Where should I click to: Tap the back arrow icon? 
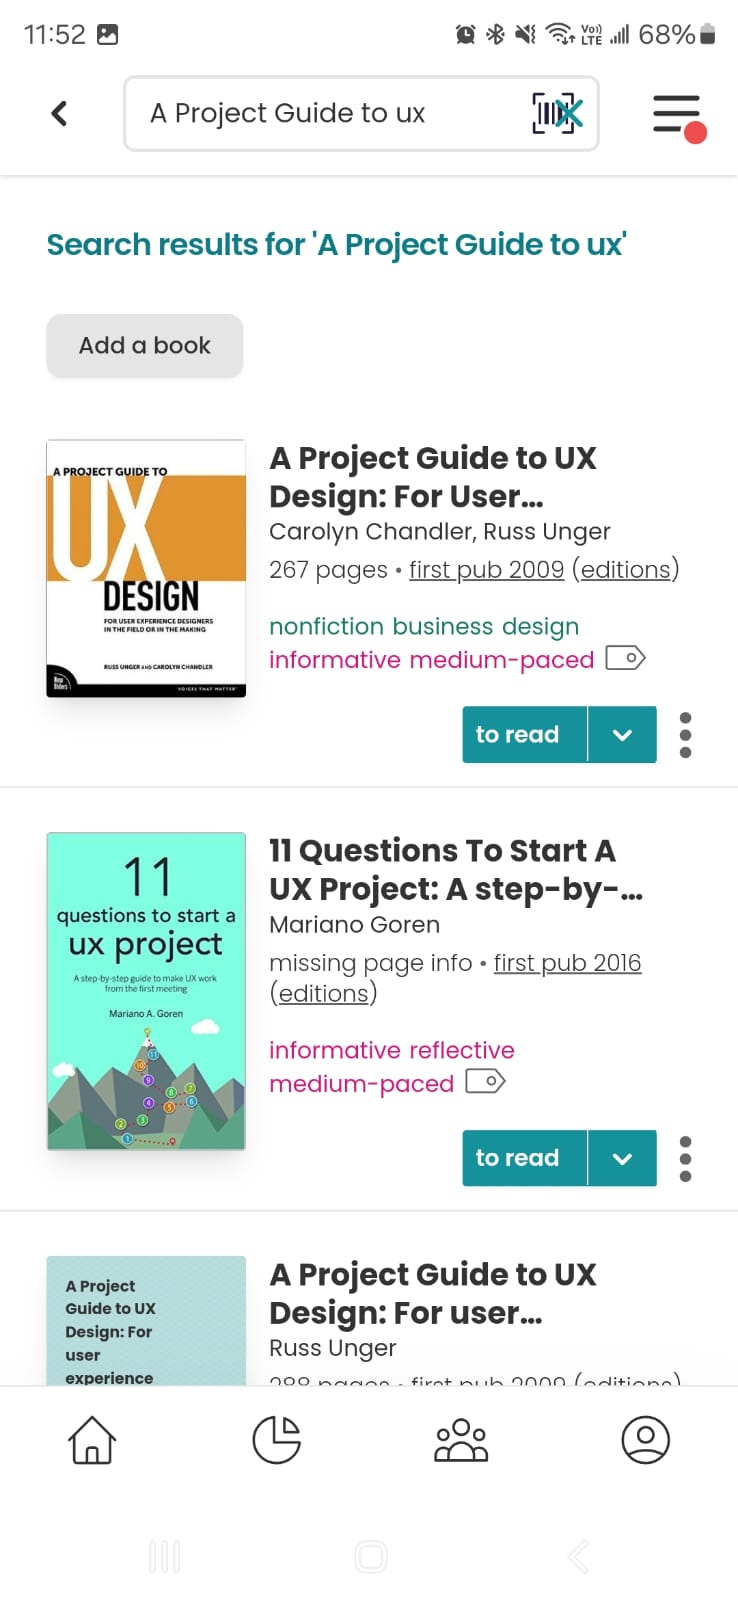(59, 113)
